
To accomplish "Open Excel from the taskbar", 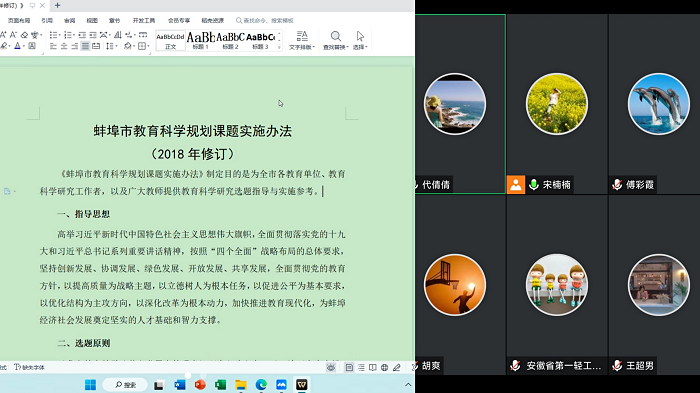I will coord(220,385).
